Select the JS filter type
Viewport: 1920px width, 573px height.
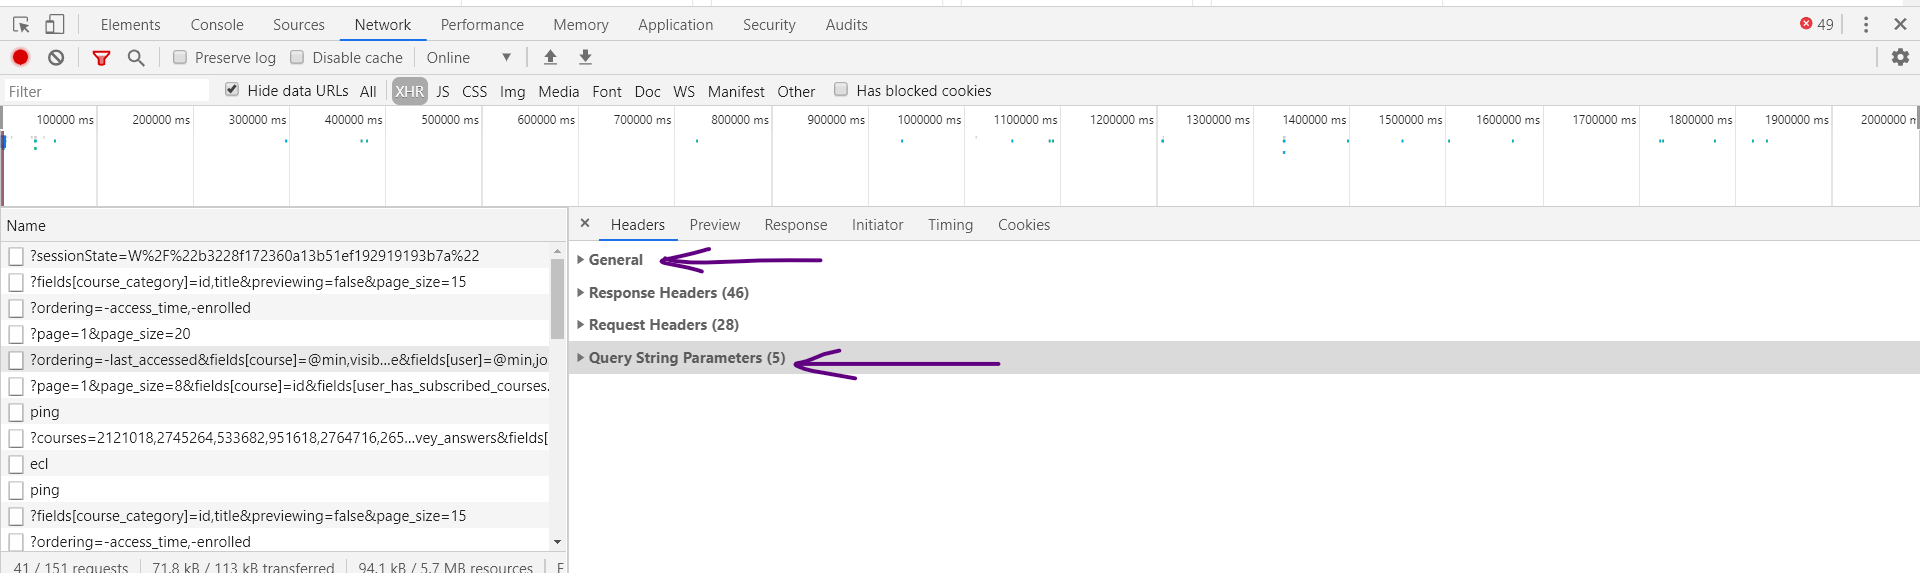tap(442, 91)
